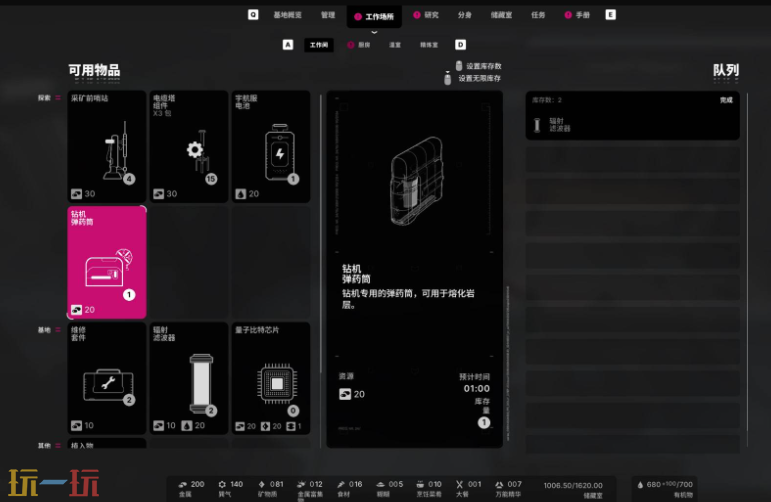Choose the 量子比特芯片 qubit chip item
Image resolution: width=771 pixels, height=502 pixels.
click(x=271, y=378)
